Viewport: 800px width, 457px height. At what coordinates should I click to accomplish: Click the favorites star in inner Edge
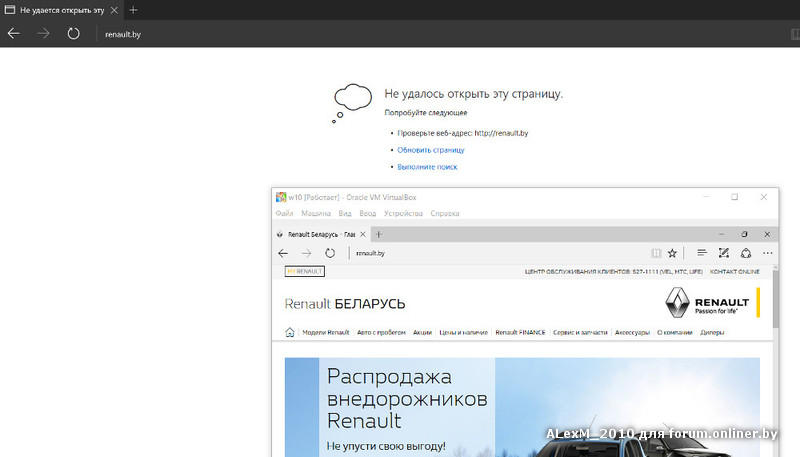point(672,253)
